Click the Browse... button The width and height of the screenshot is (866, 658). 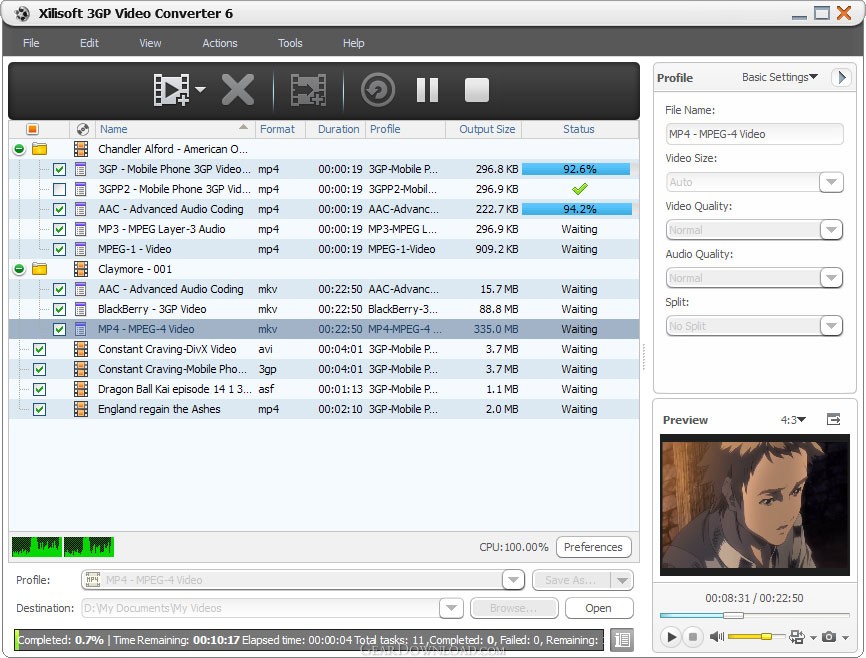click(x=514, y=608)
